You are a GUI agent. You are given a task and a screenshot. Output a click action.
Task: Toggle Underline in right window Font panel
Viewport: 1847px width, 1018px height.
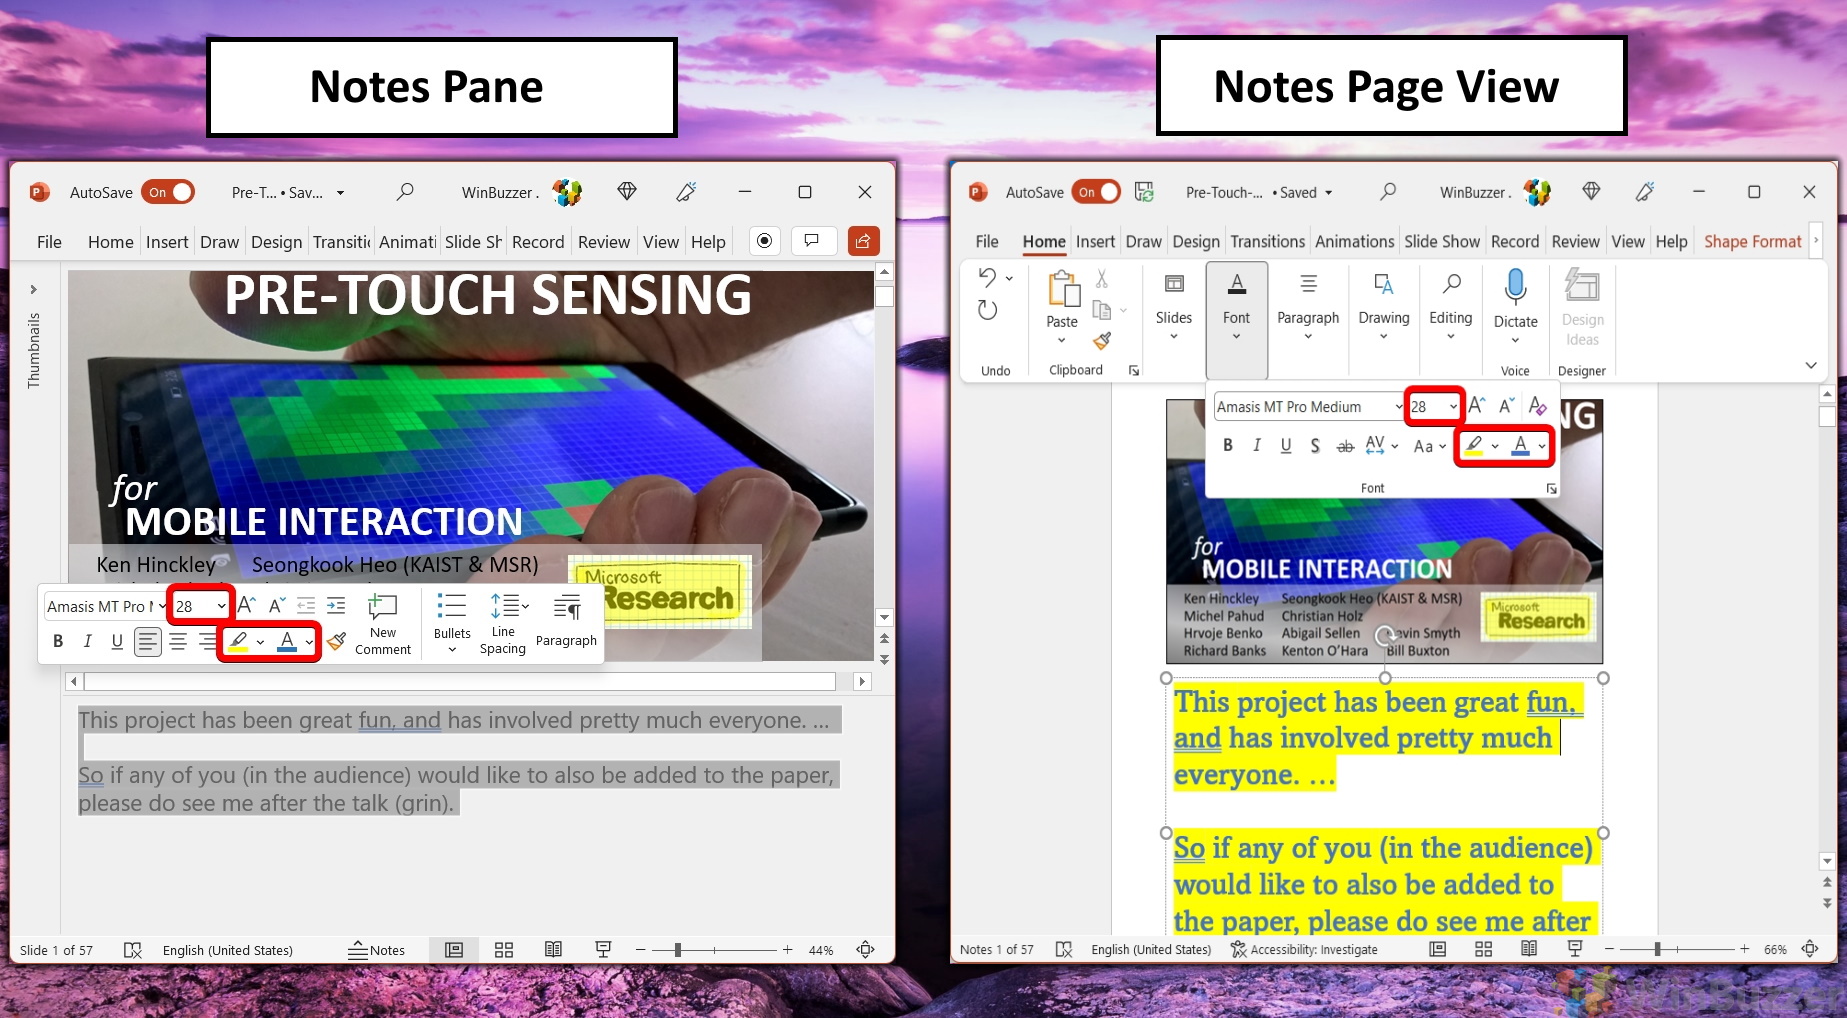1286,446
